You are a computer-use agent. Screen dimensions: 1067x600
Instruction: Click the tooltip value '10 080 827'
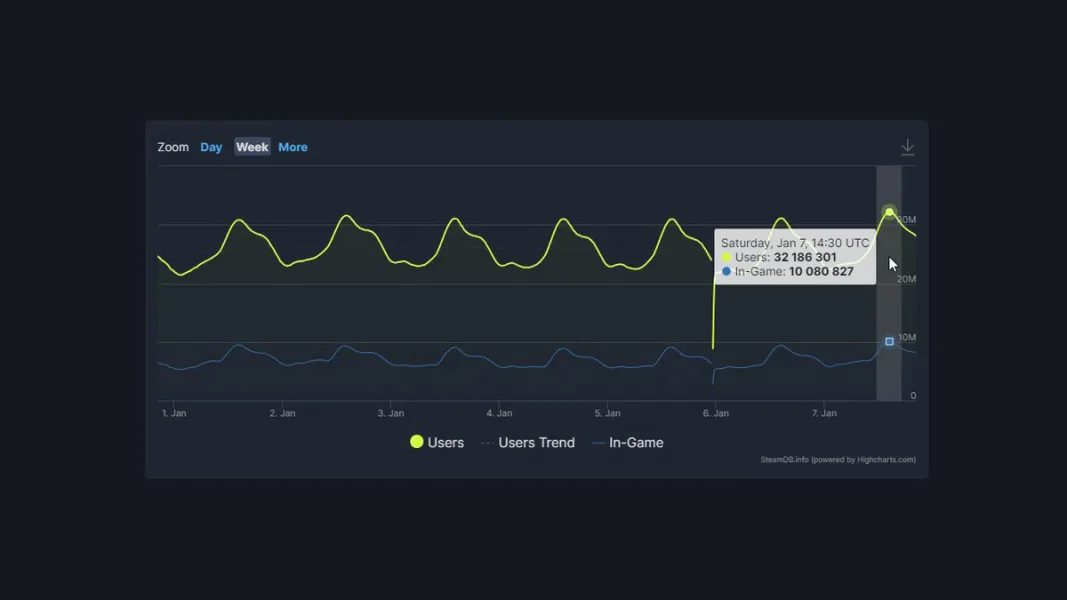coord(821,271)
